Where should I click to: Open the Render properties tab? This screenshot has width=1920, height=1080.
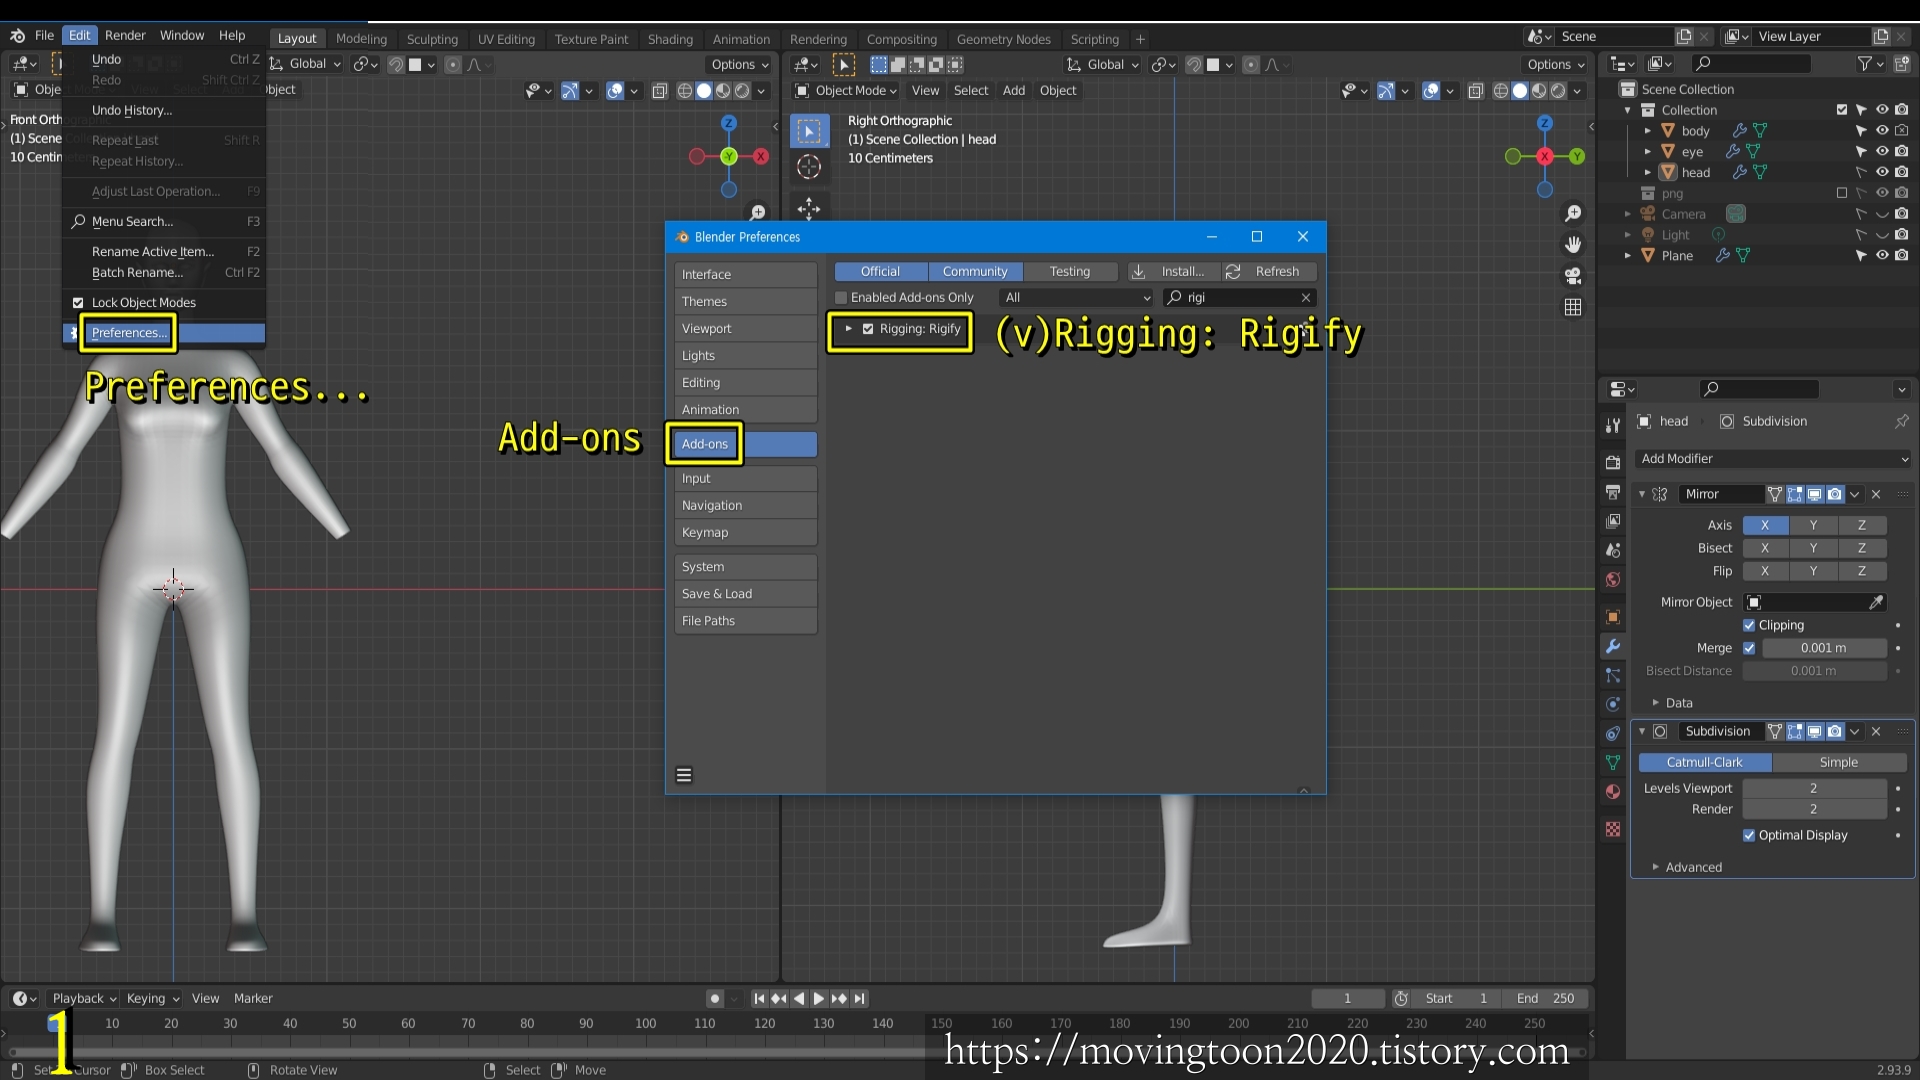coord(1612,462)
